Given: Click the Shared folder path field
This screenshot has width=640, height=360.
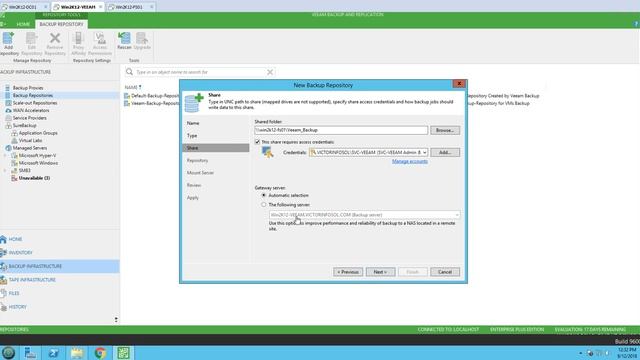Looking at the screenshot, I should pyautogui.click(x=341, y=130).
